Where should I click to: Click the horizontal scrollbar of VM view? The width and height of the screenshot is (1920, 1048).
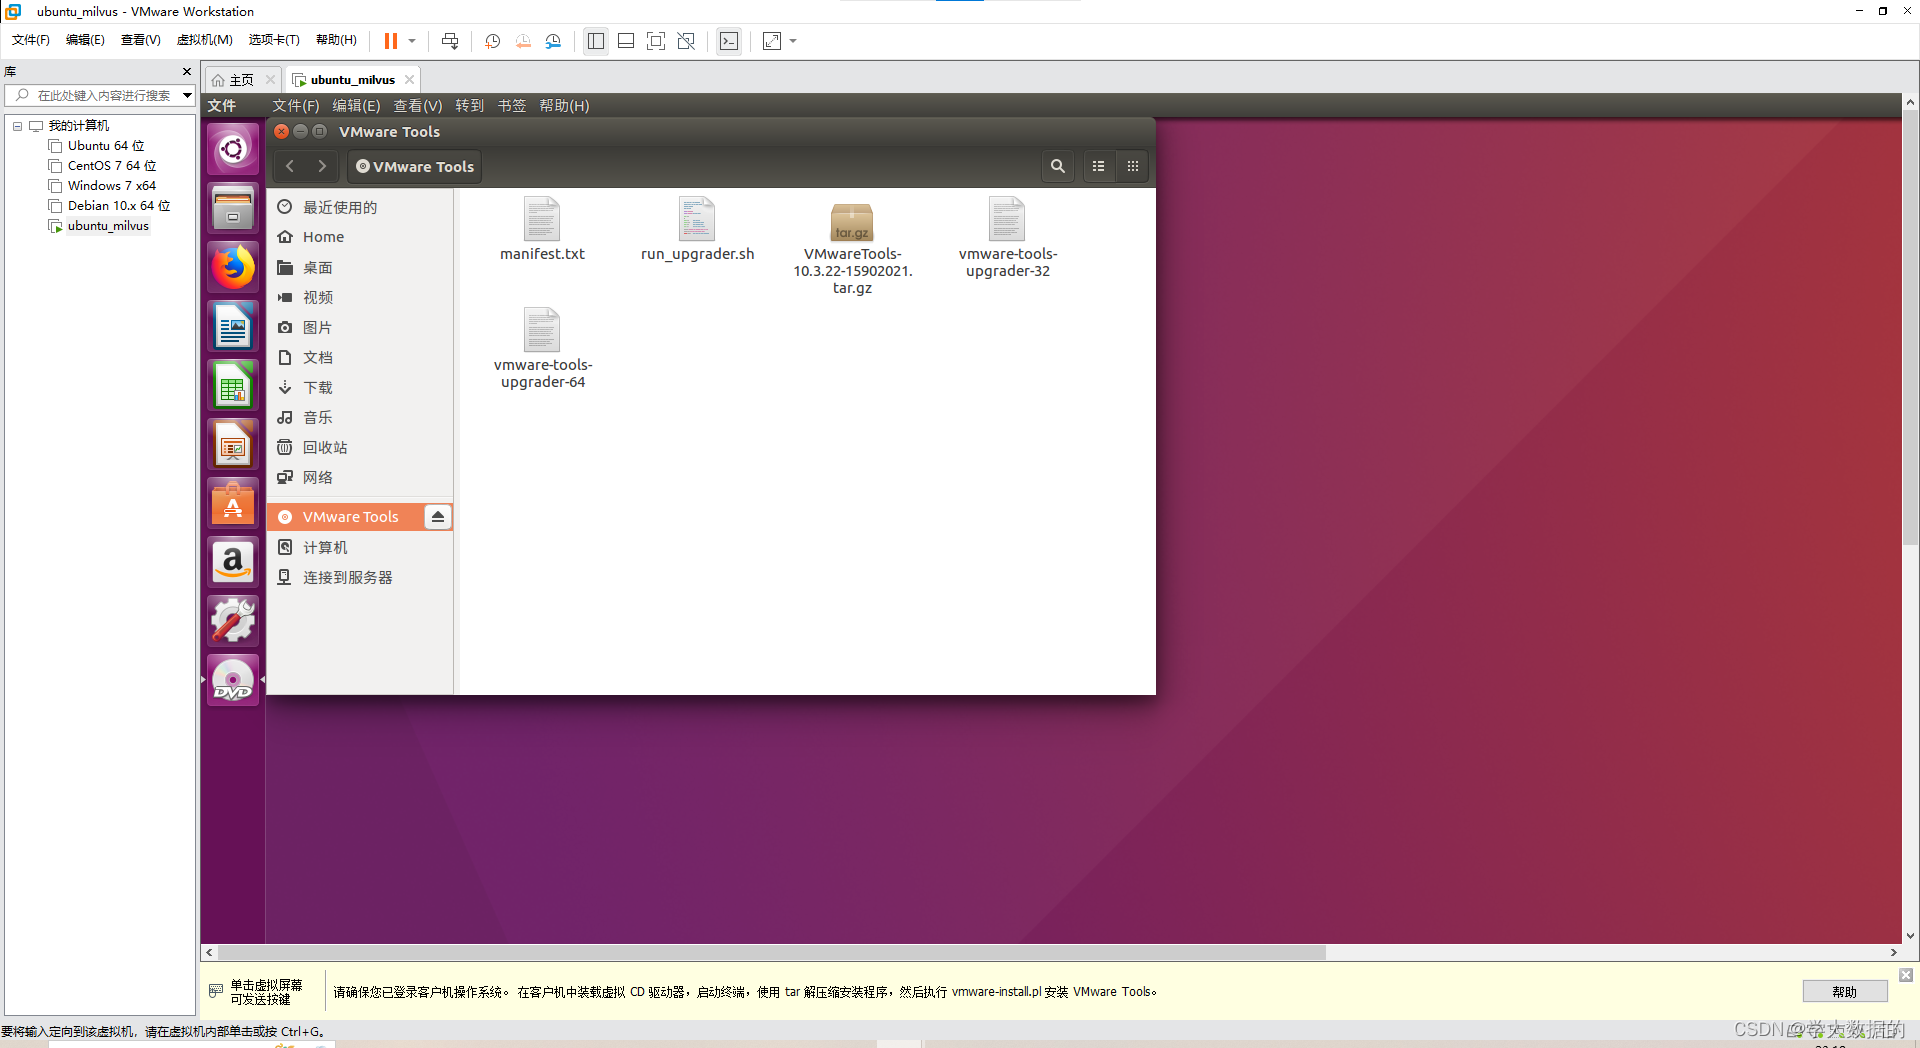(x=771, y=953)
